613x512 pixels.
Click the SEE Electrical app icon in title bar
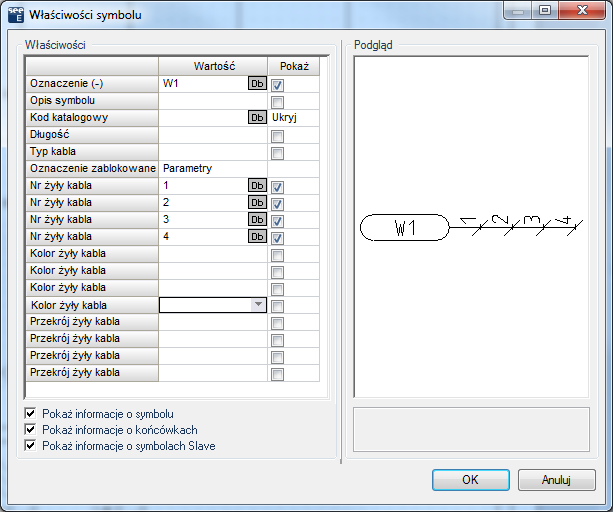tap(16, 15)
